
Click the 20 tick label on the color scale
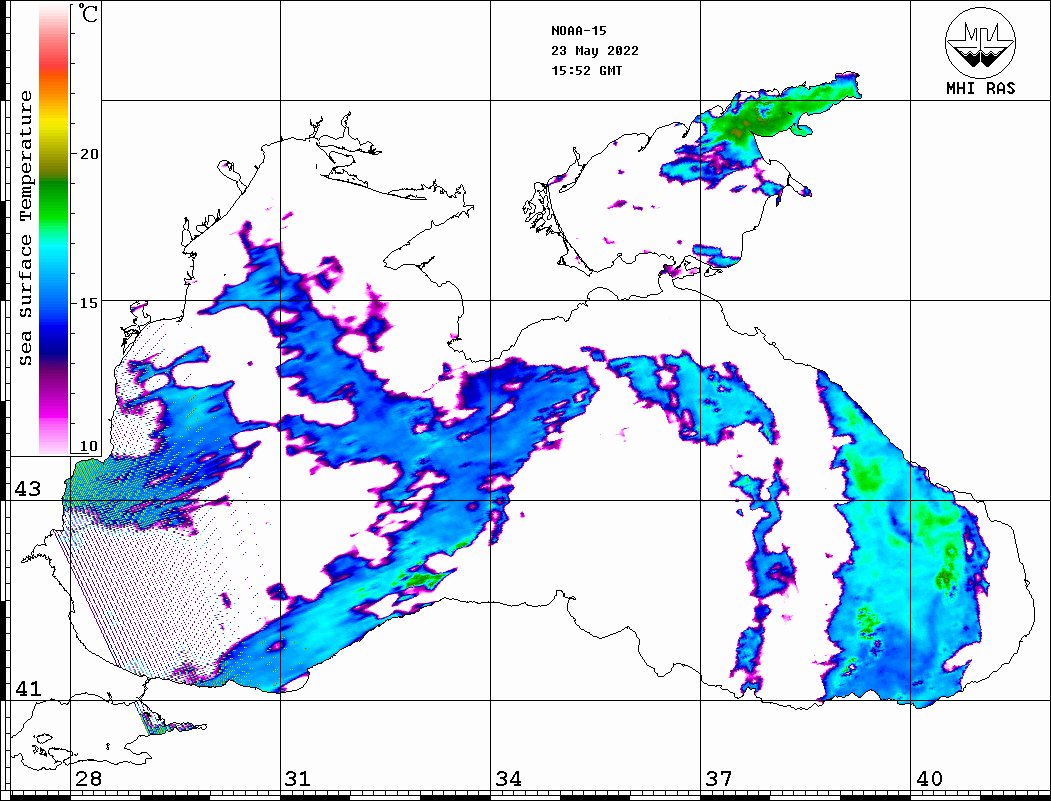[88, 154]
